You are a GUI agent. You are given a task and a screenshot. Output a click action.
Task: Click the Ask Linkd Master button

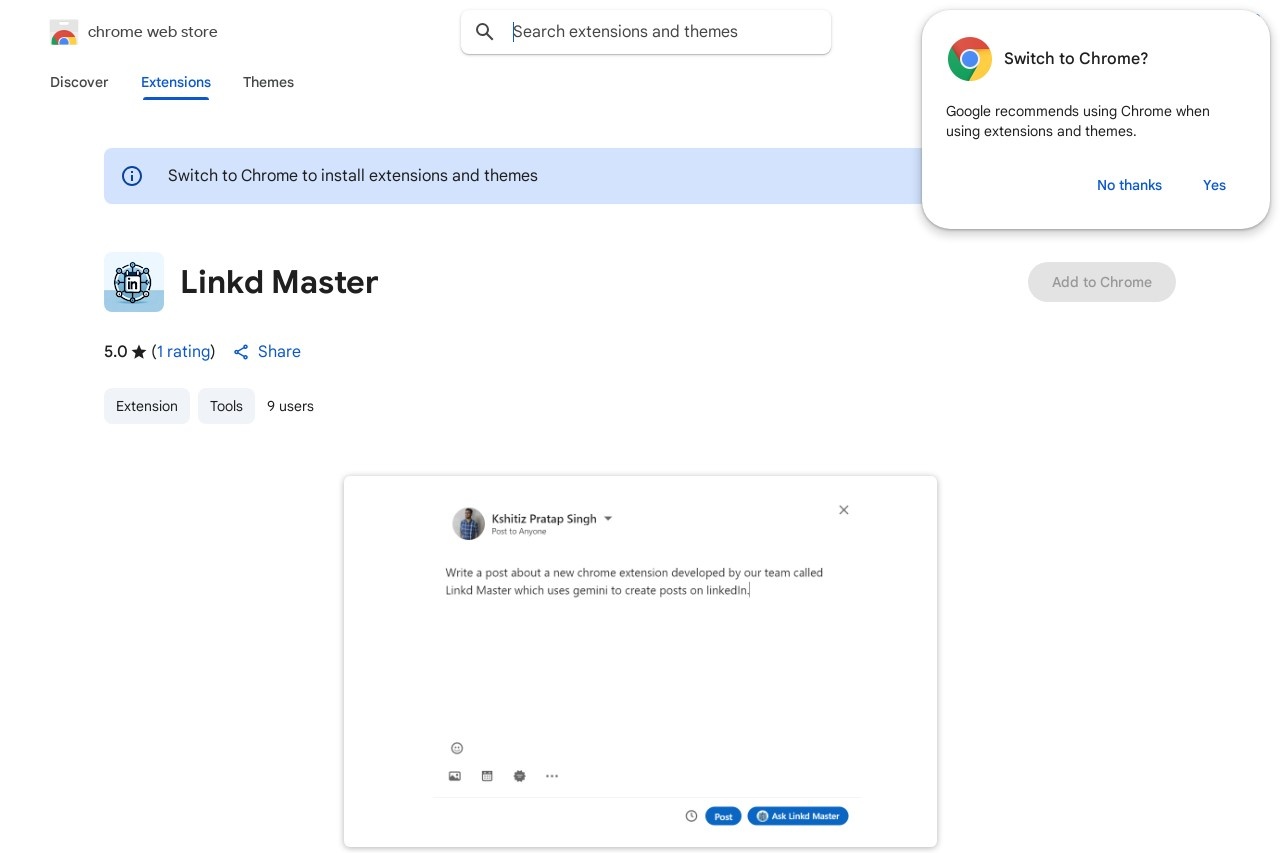pos(798,816)
